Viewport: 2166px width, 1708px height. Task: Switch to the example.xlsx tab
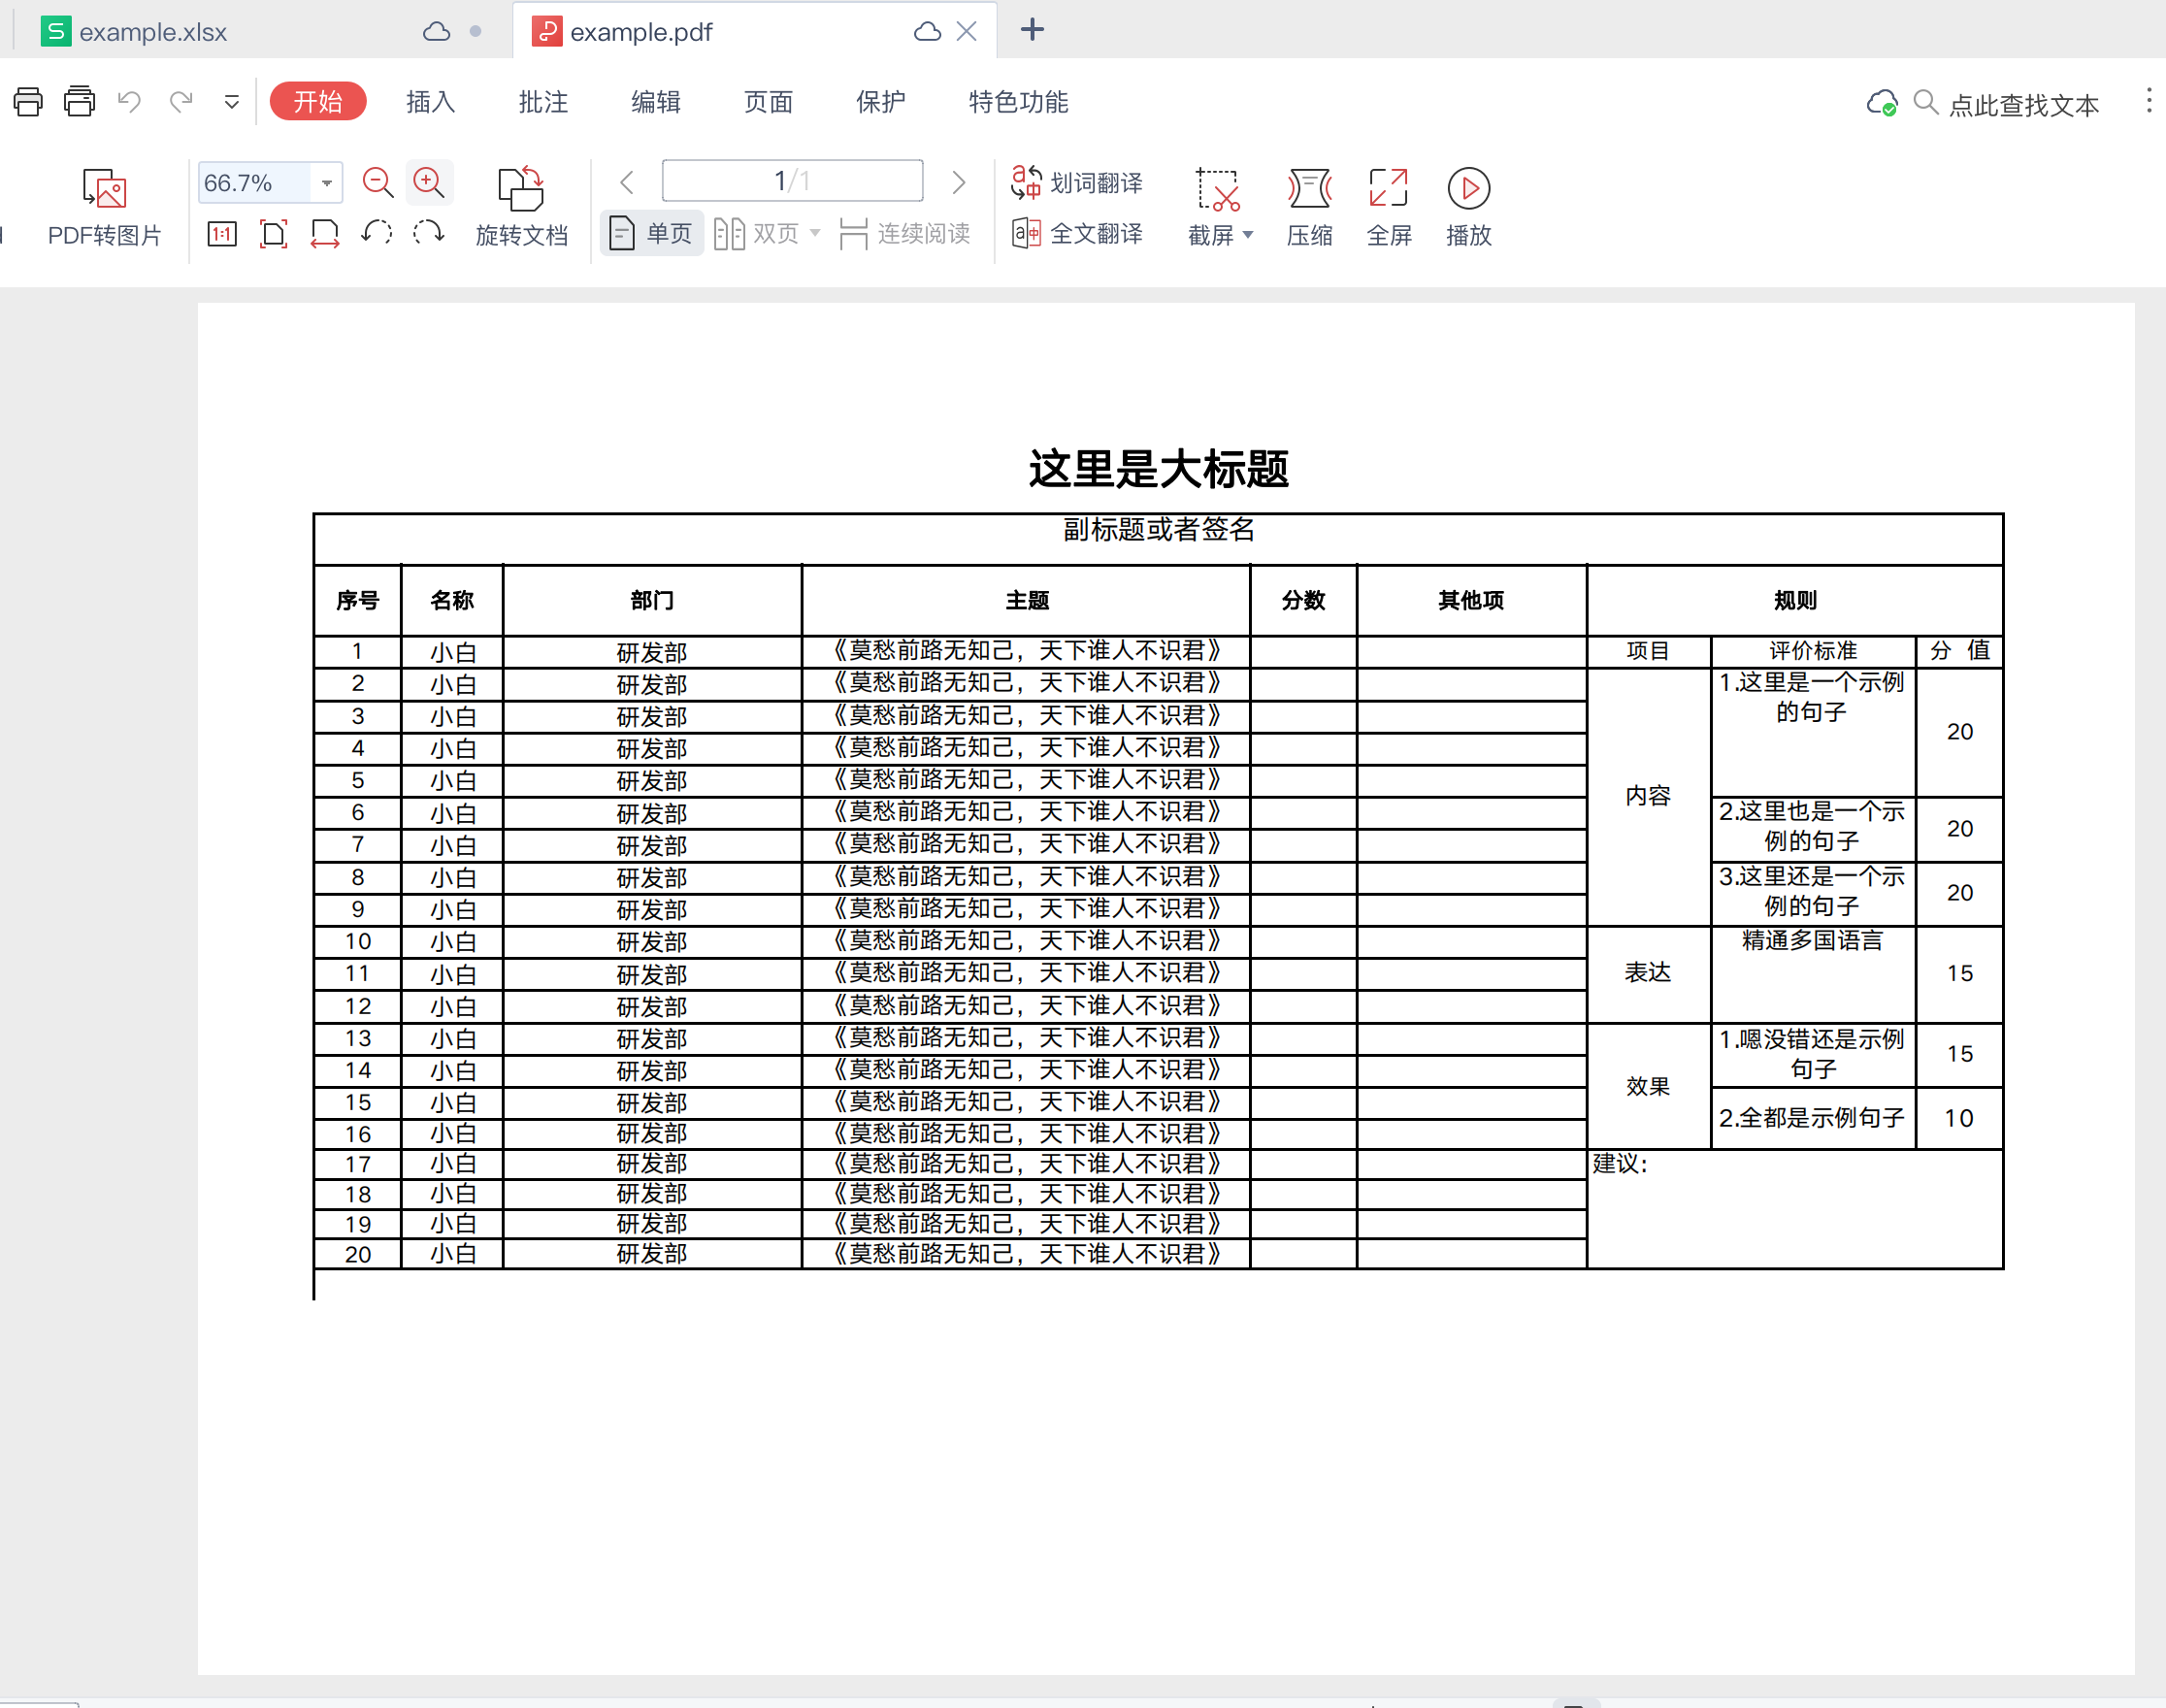pos(153,32)
